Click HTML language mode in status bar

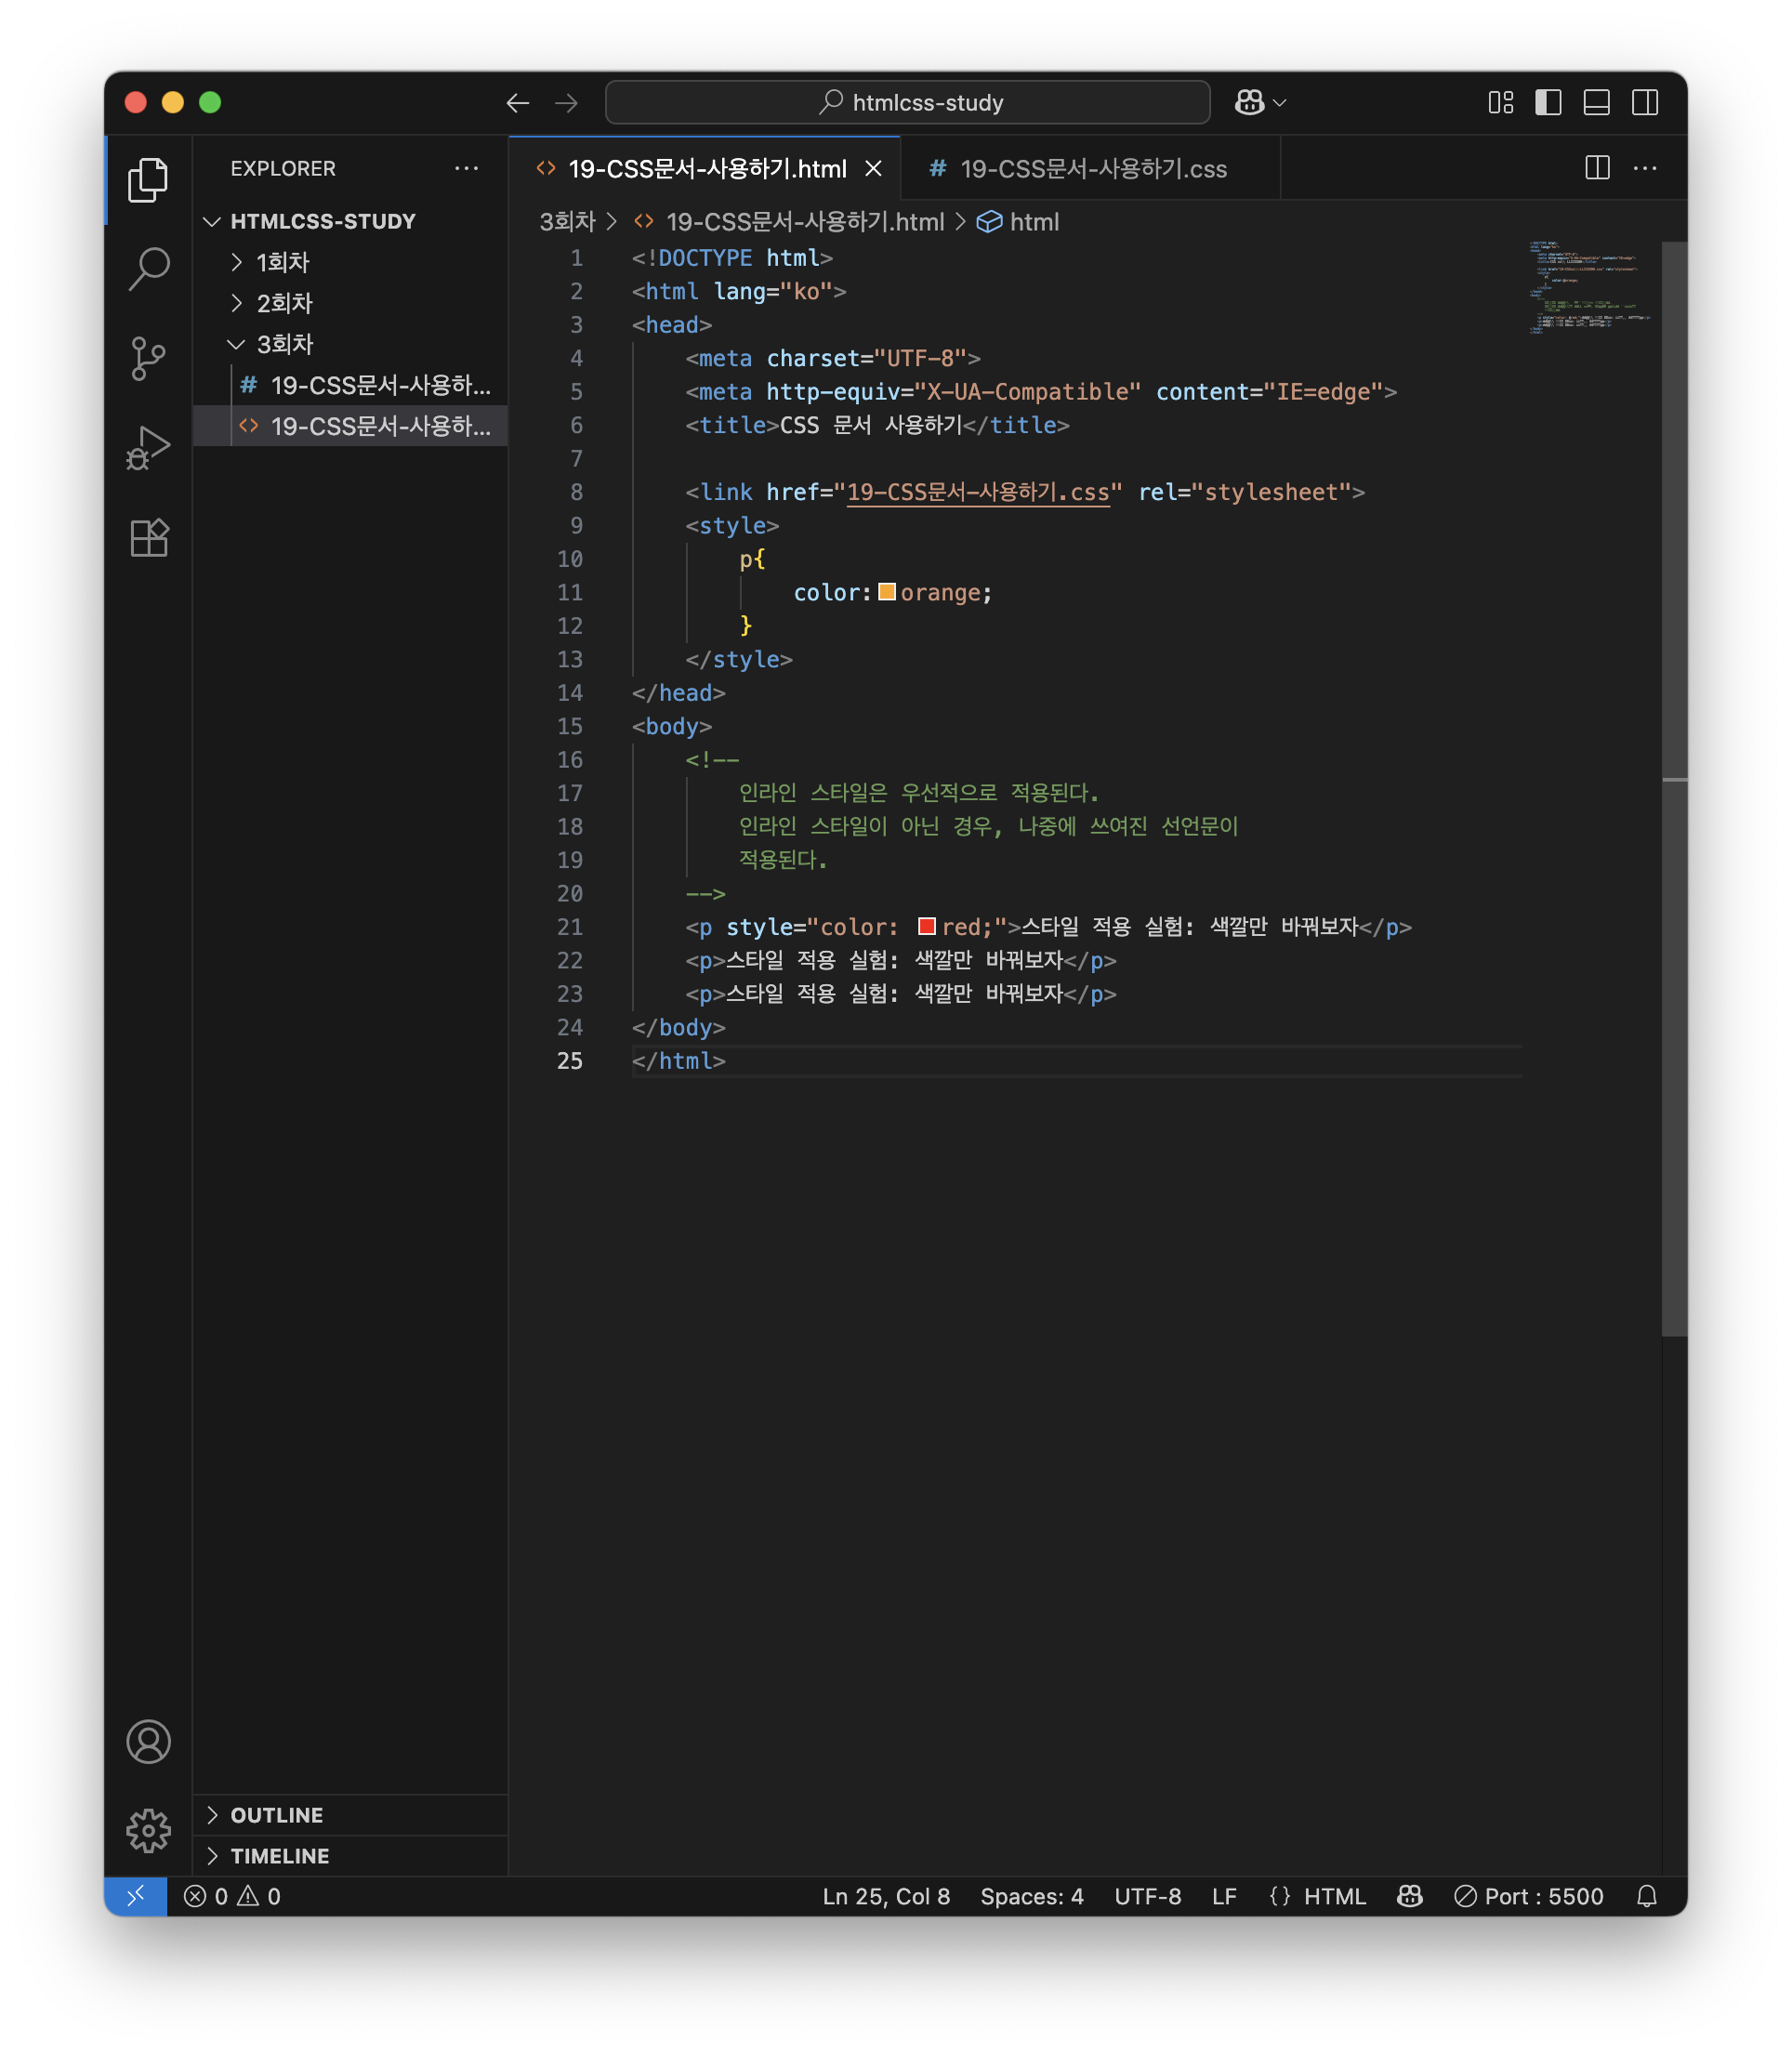click(x=1334, y=1896)
